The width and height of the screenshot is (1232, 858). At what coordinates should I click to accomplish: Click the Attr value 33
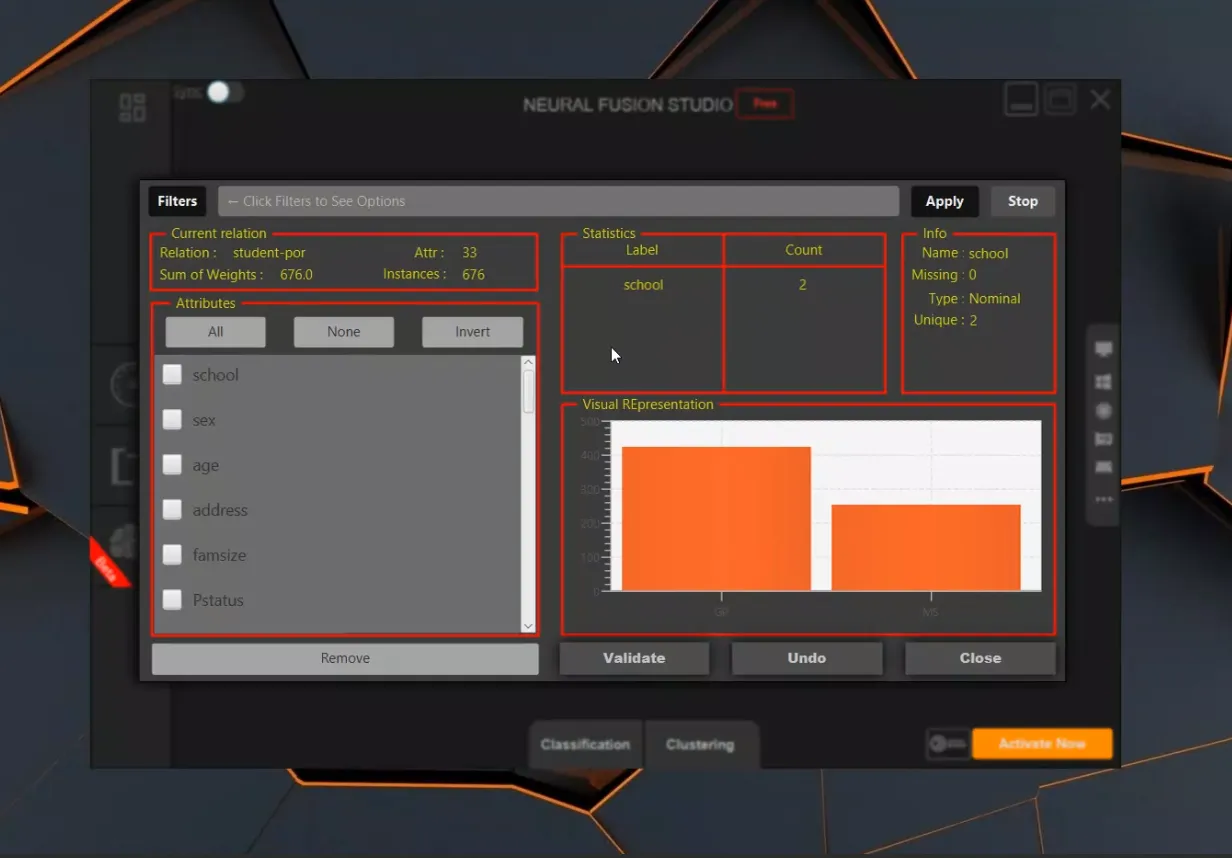(x=469, y=253)
